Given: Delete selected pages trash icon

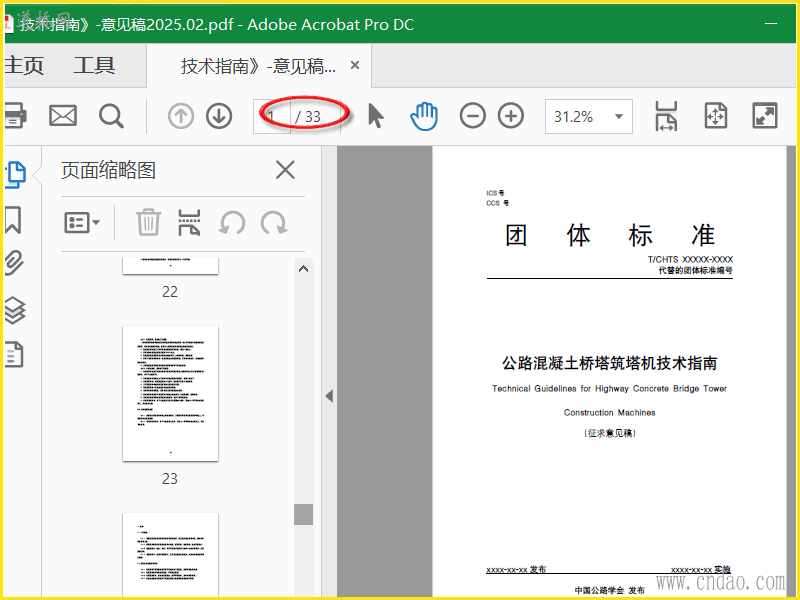Looking at the screenshot, I should click(x=148, y=222).
